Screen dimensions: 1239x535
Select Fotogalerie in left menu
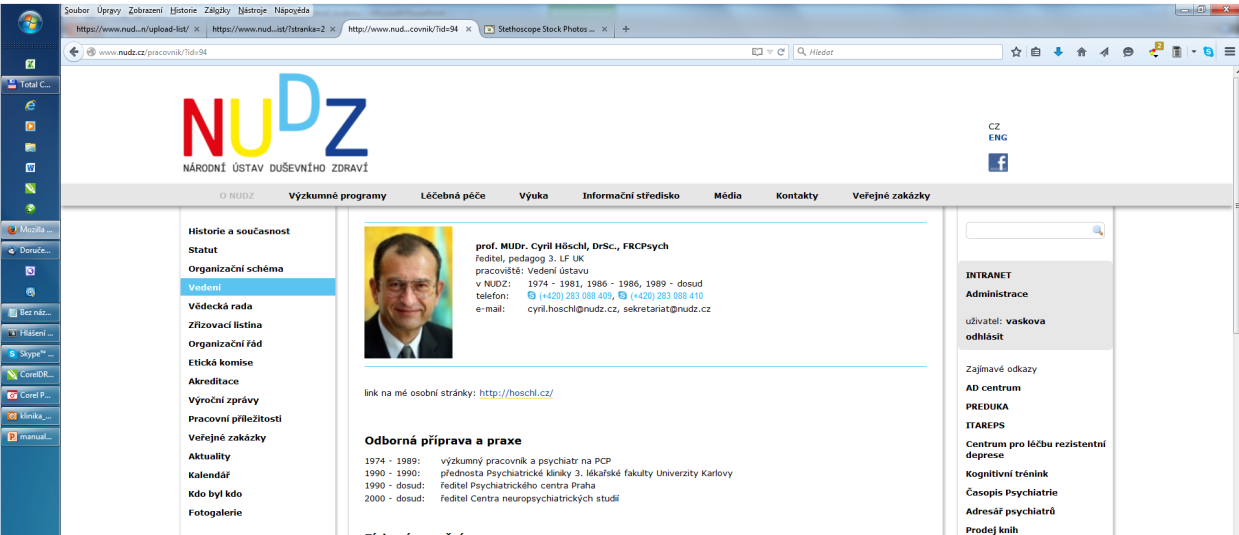click(x=215, y=512)
